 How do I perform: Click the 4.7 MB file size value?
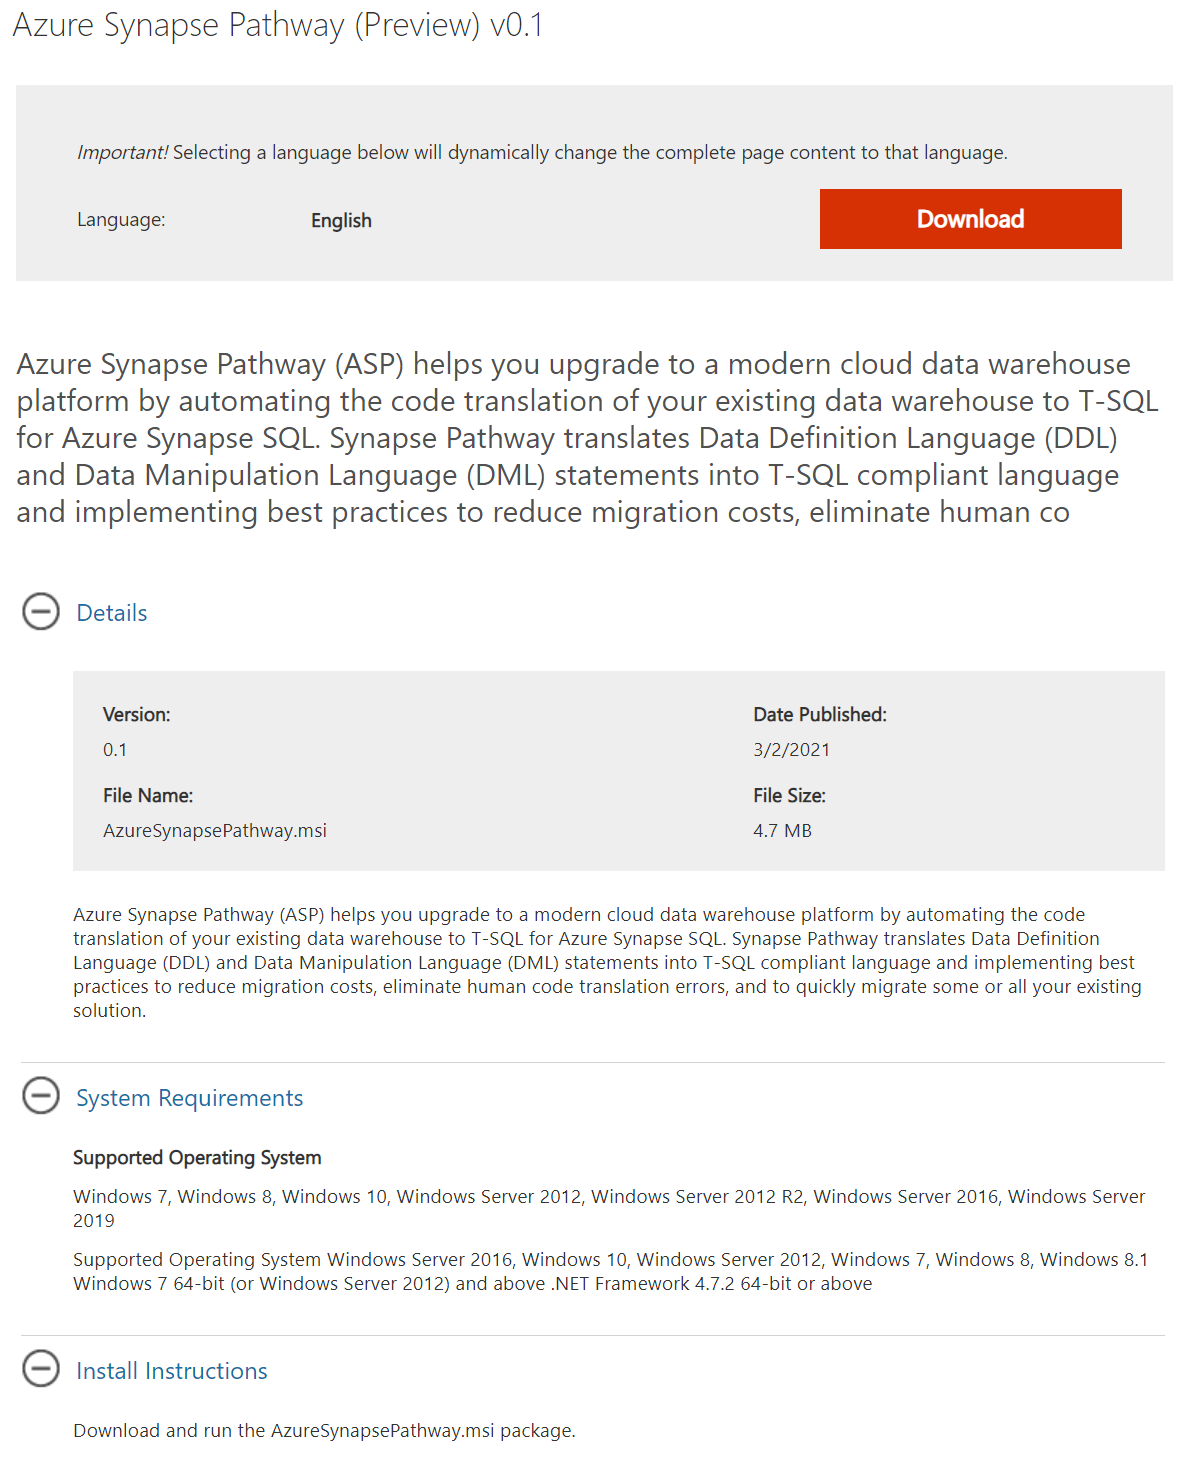[782, 831]
